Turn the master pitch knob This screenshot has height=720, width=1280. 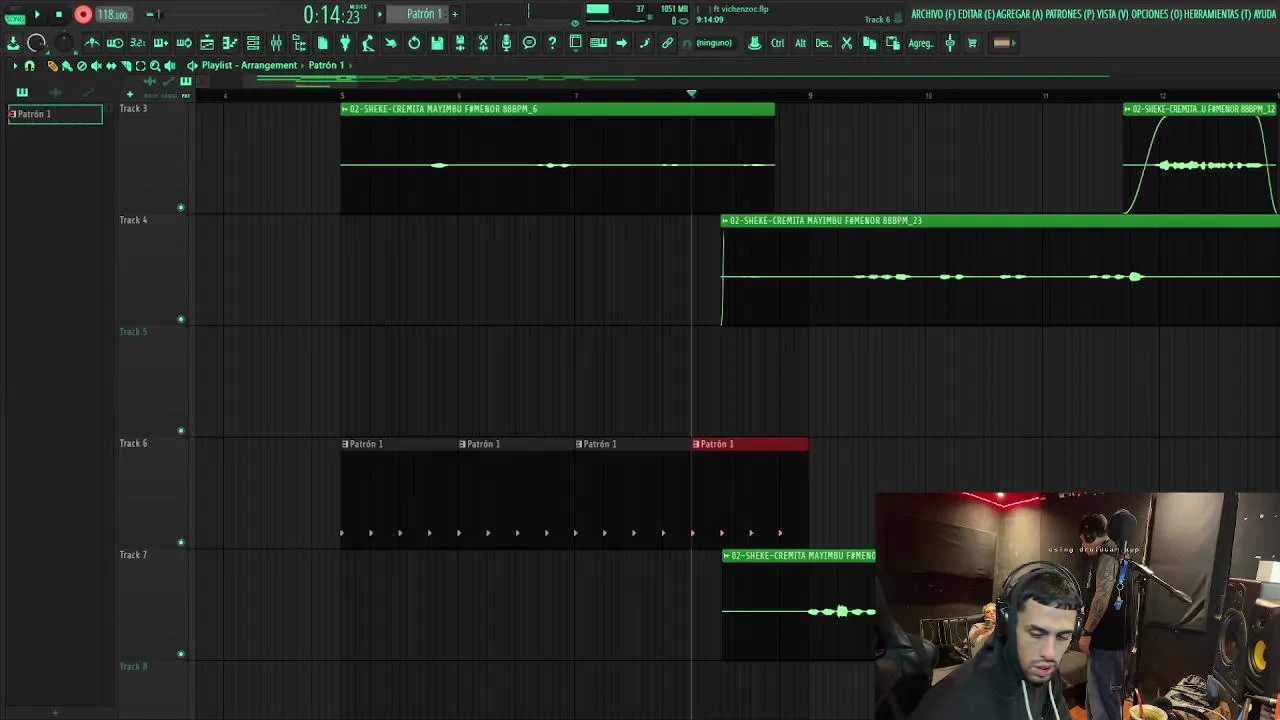(63, 43)
